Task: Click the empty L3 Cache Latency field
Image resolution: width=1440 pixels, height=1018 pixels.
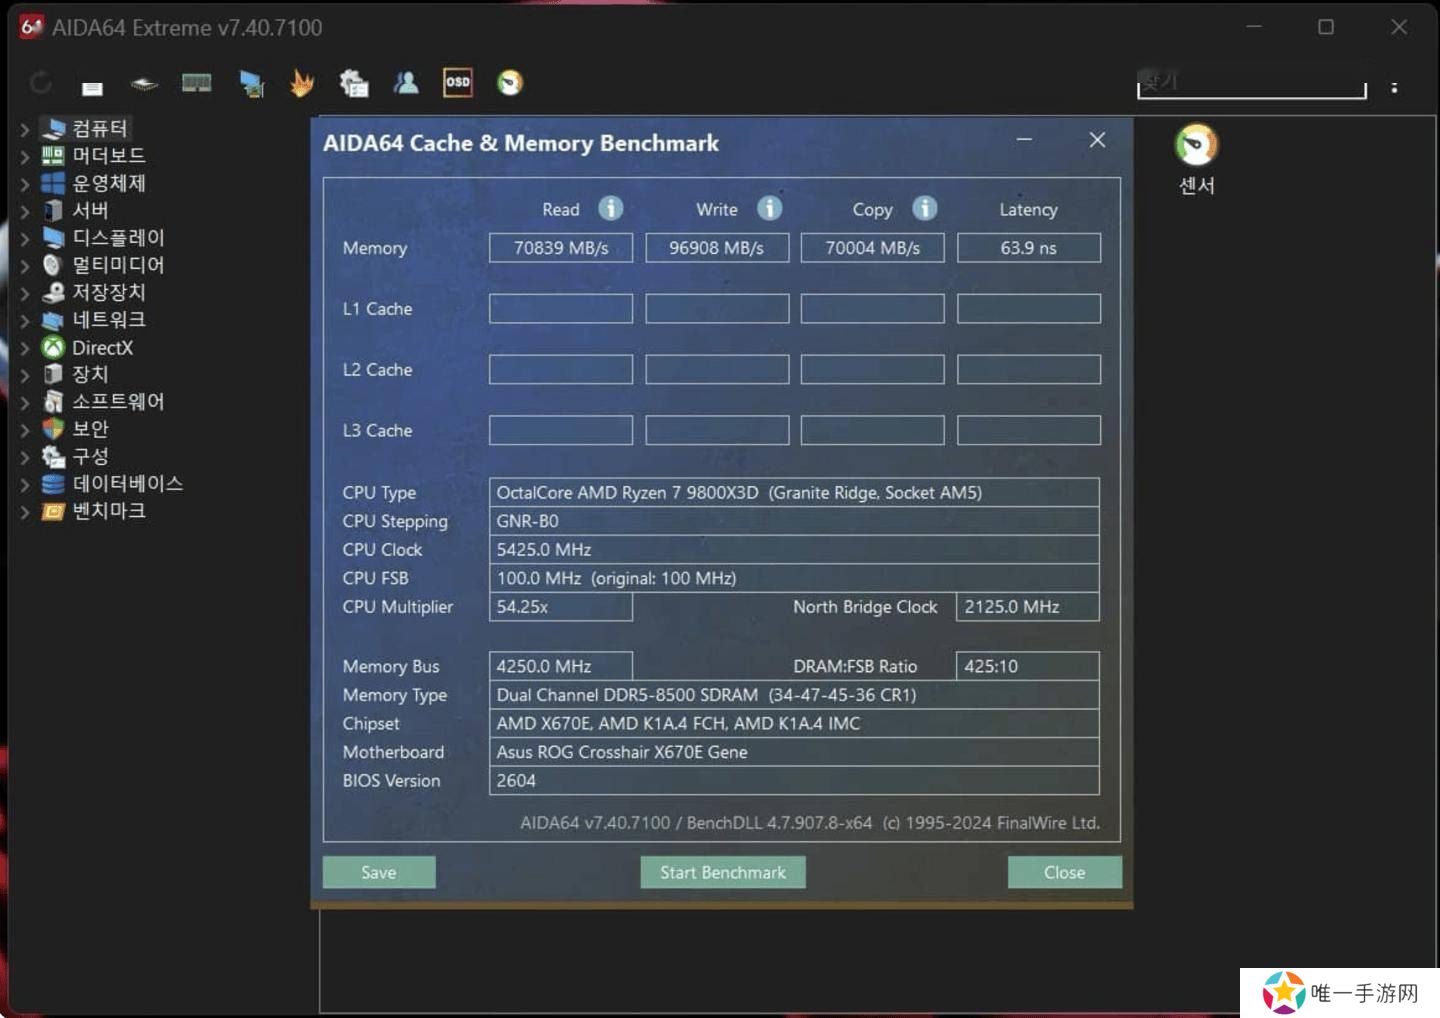Action: click(x=1029, y=431)
